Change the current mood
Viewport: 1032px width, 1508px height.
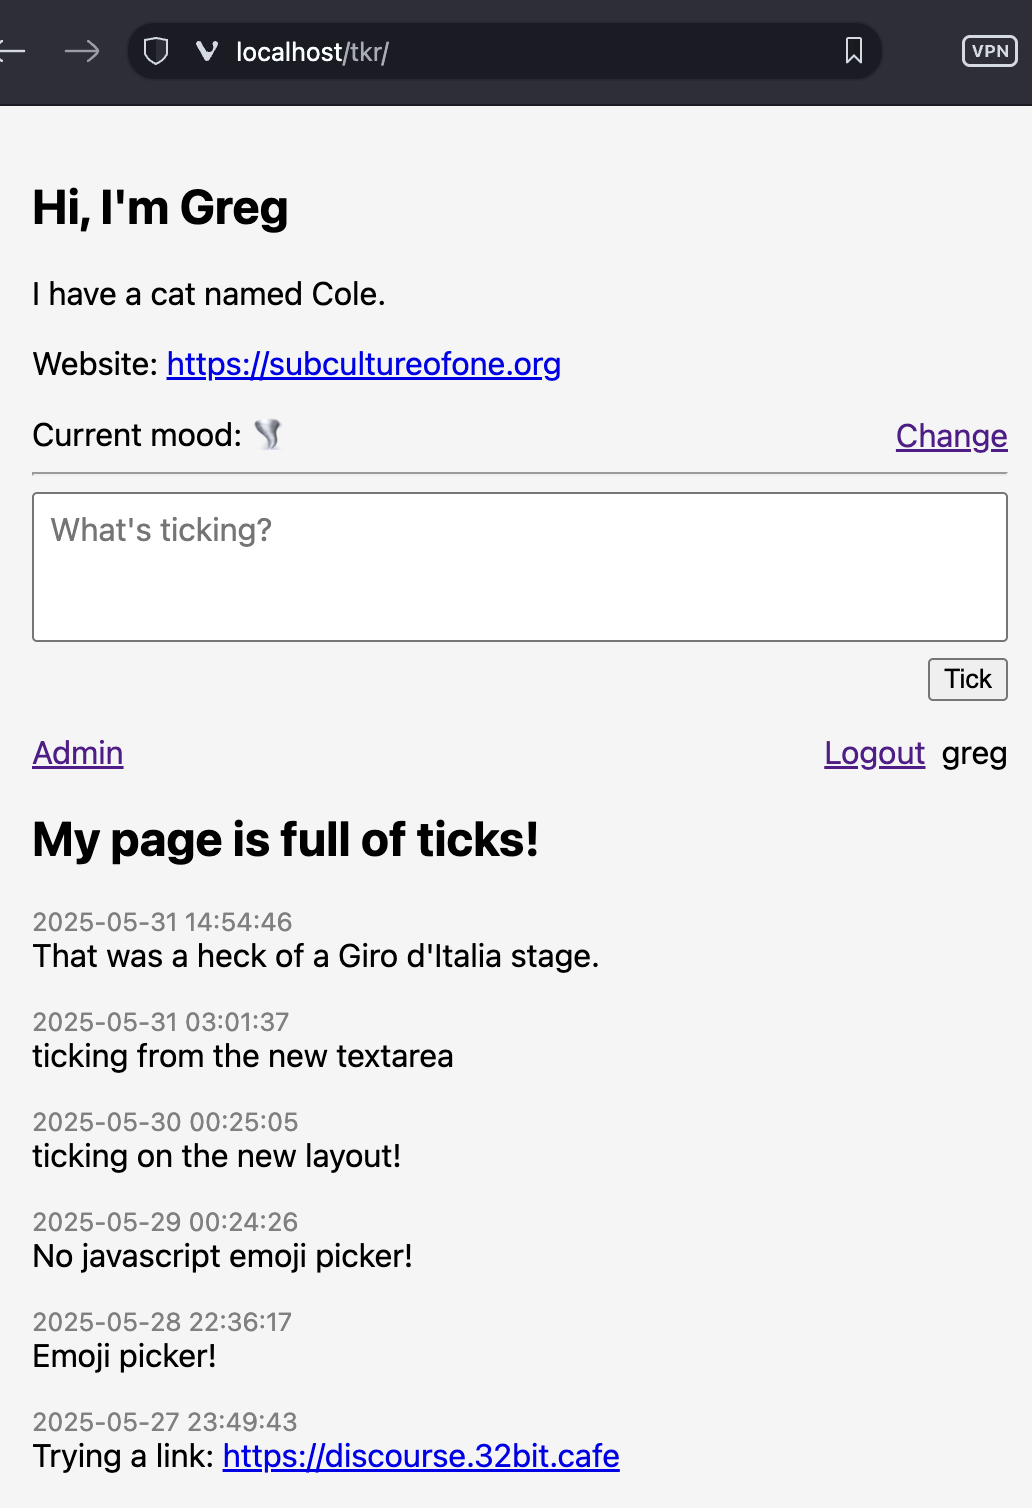pyautogui.click(x=951, y=436)
